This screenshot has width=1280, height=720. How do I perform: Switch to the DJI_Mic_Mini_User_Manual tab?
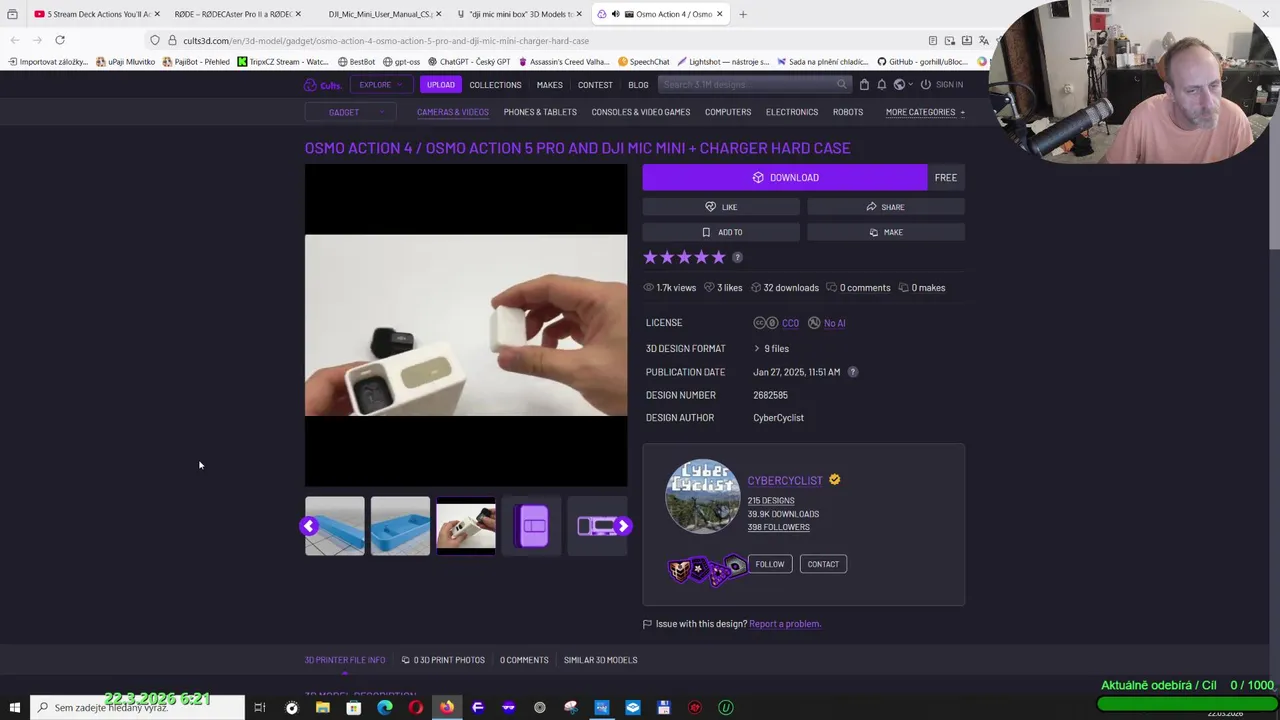click(380, 14)
